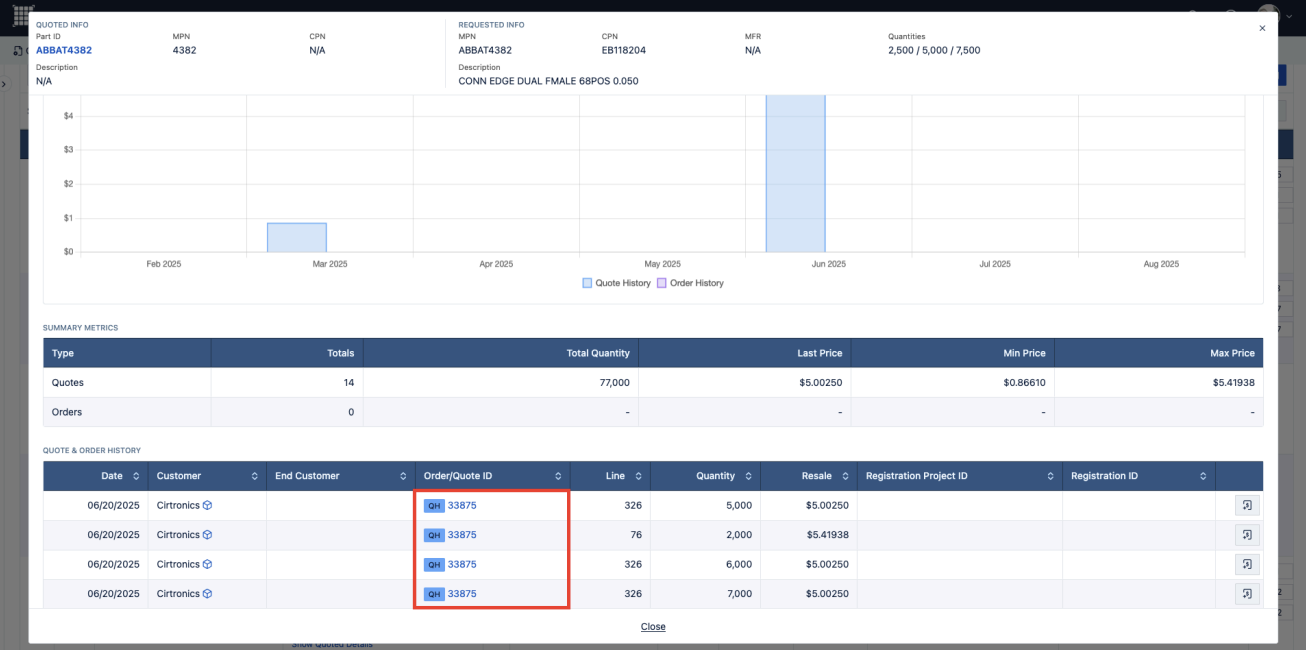
Task: Select the March 2025 quote history bar
Action: point(297,238)
